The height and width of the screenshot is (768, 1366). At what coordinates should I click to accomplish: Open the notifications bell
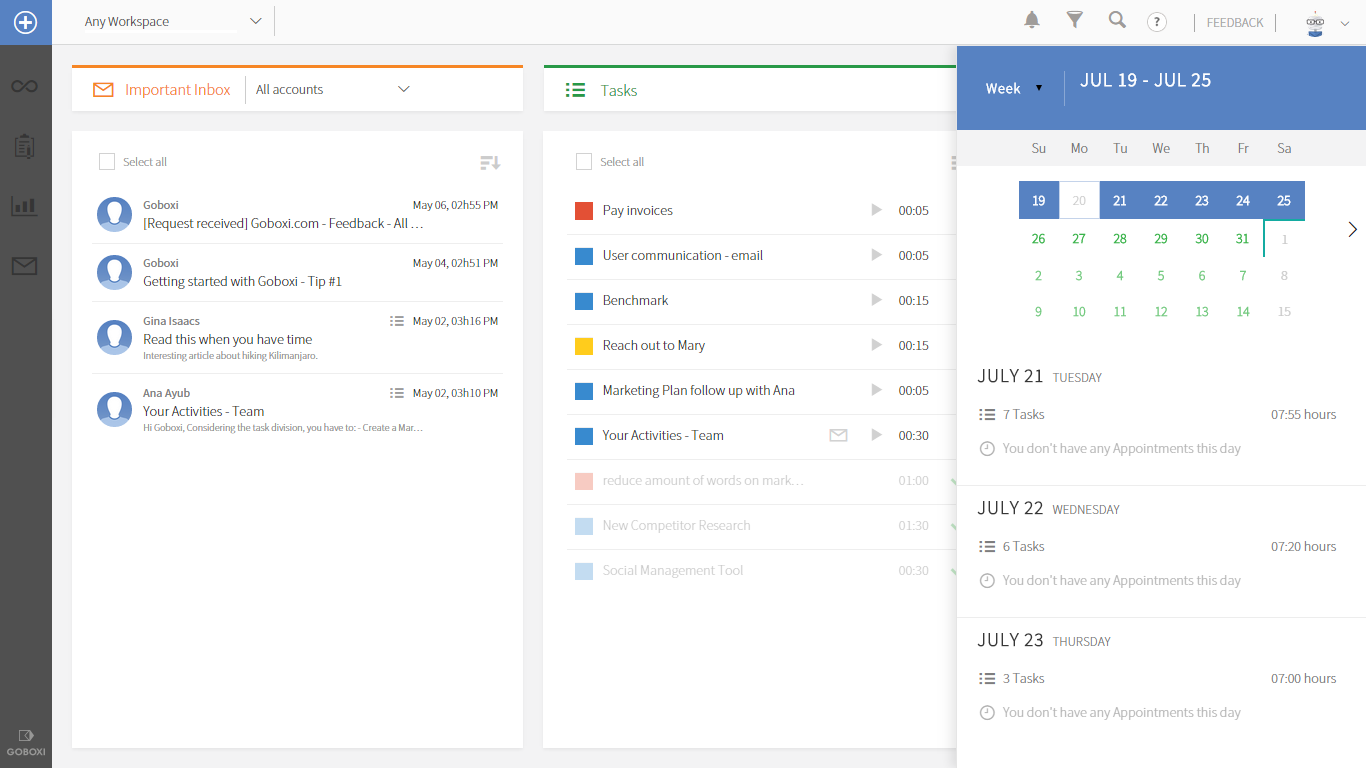(1032, 20)
